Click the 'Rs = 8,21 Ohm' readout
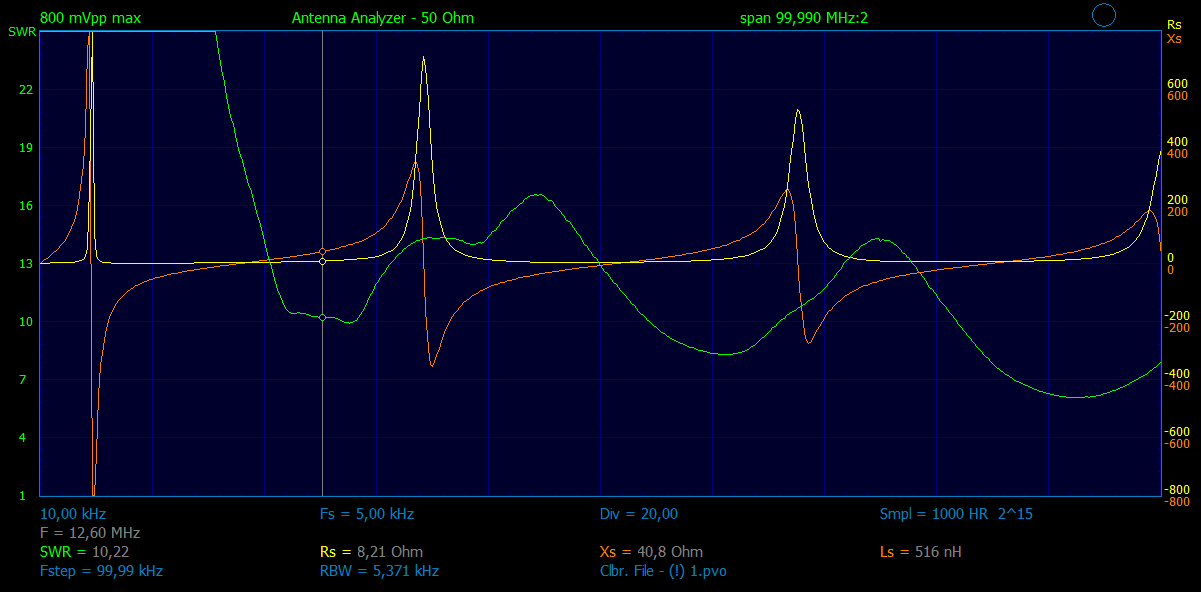The image size is (1201, 592). point(371,552)
